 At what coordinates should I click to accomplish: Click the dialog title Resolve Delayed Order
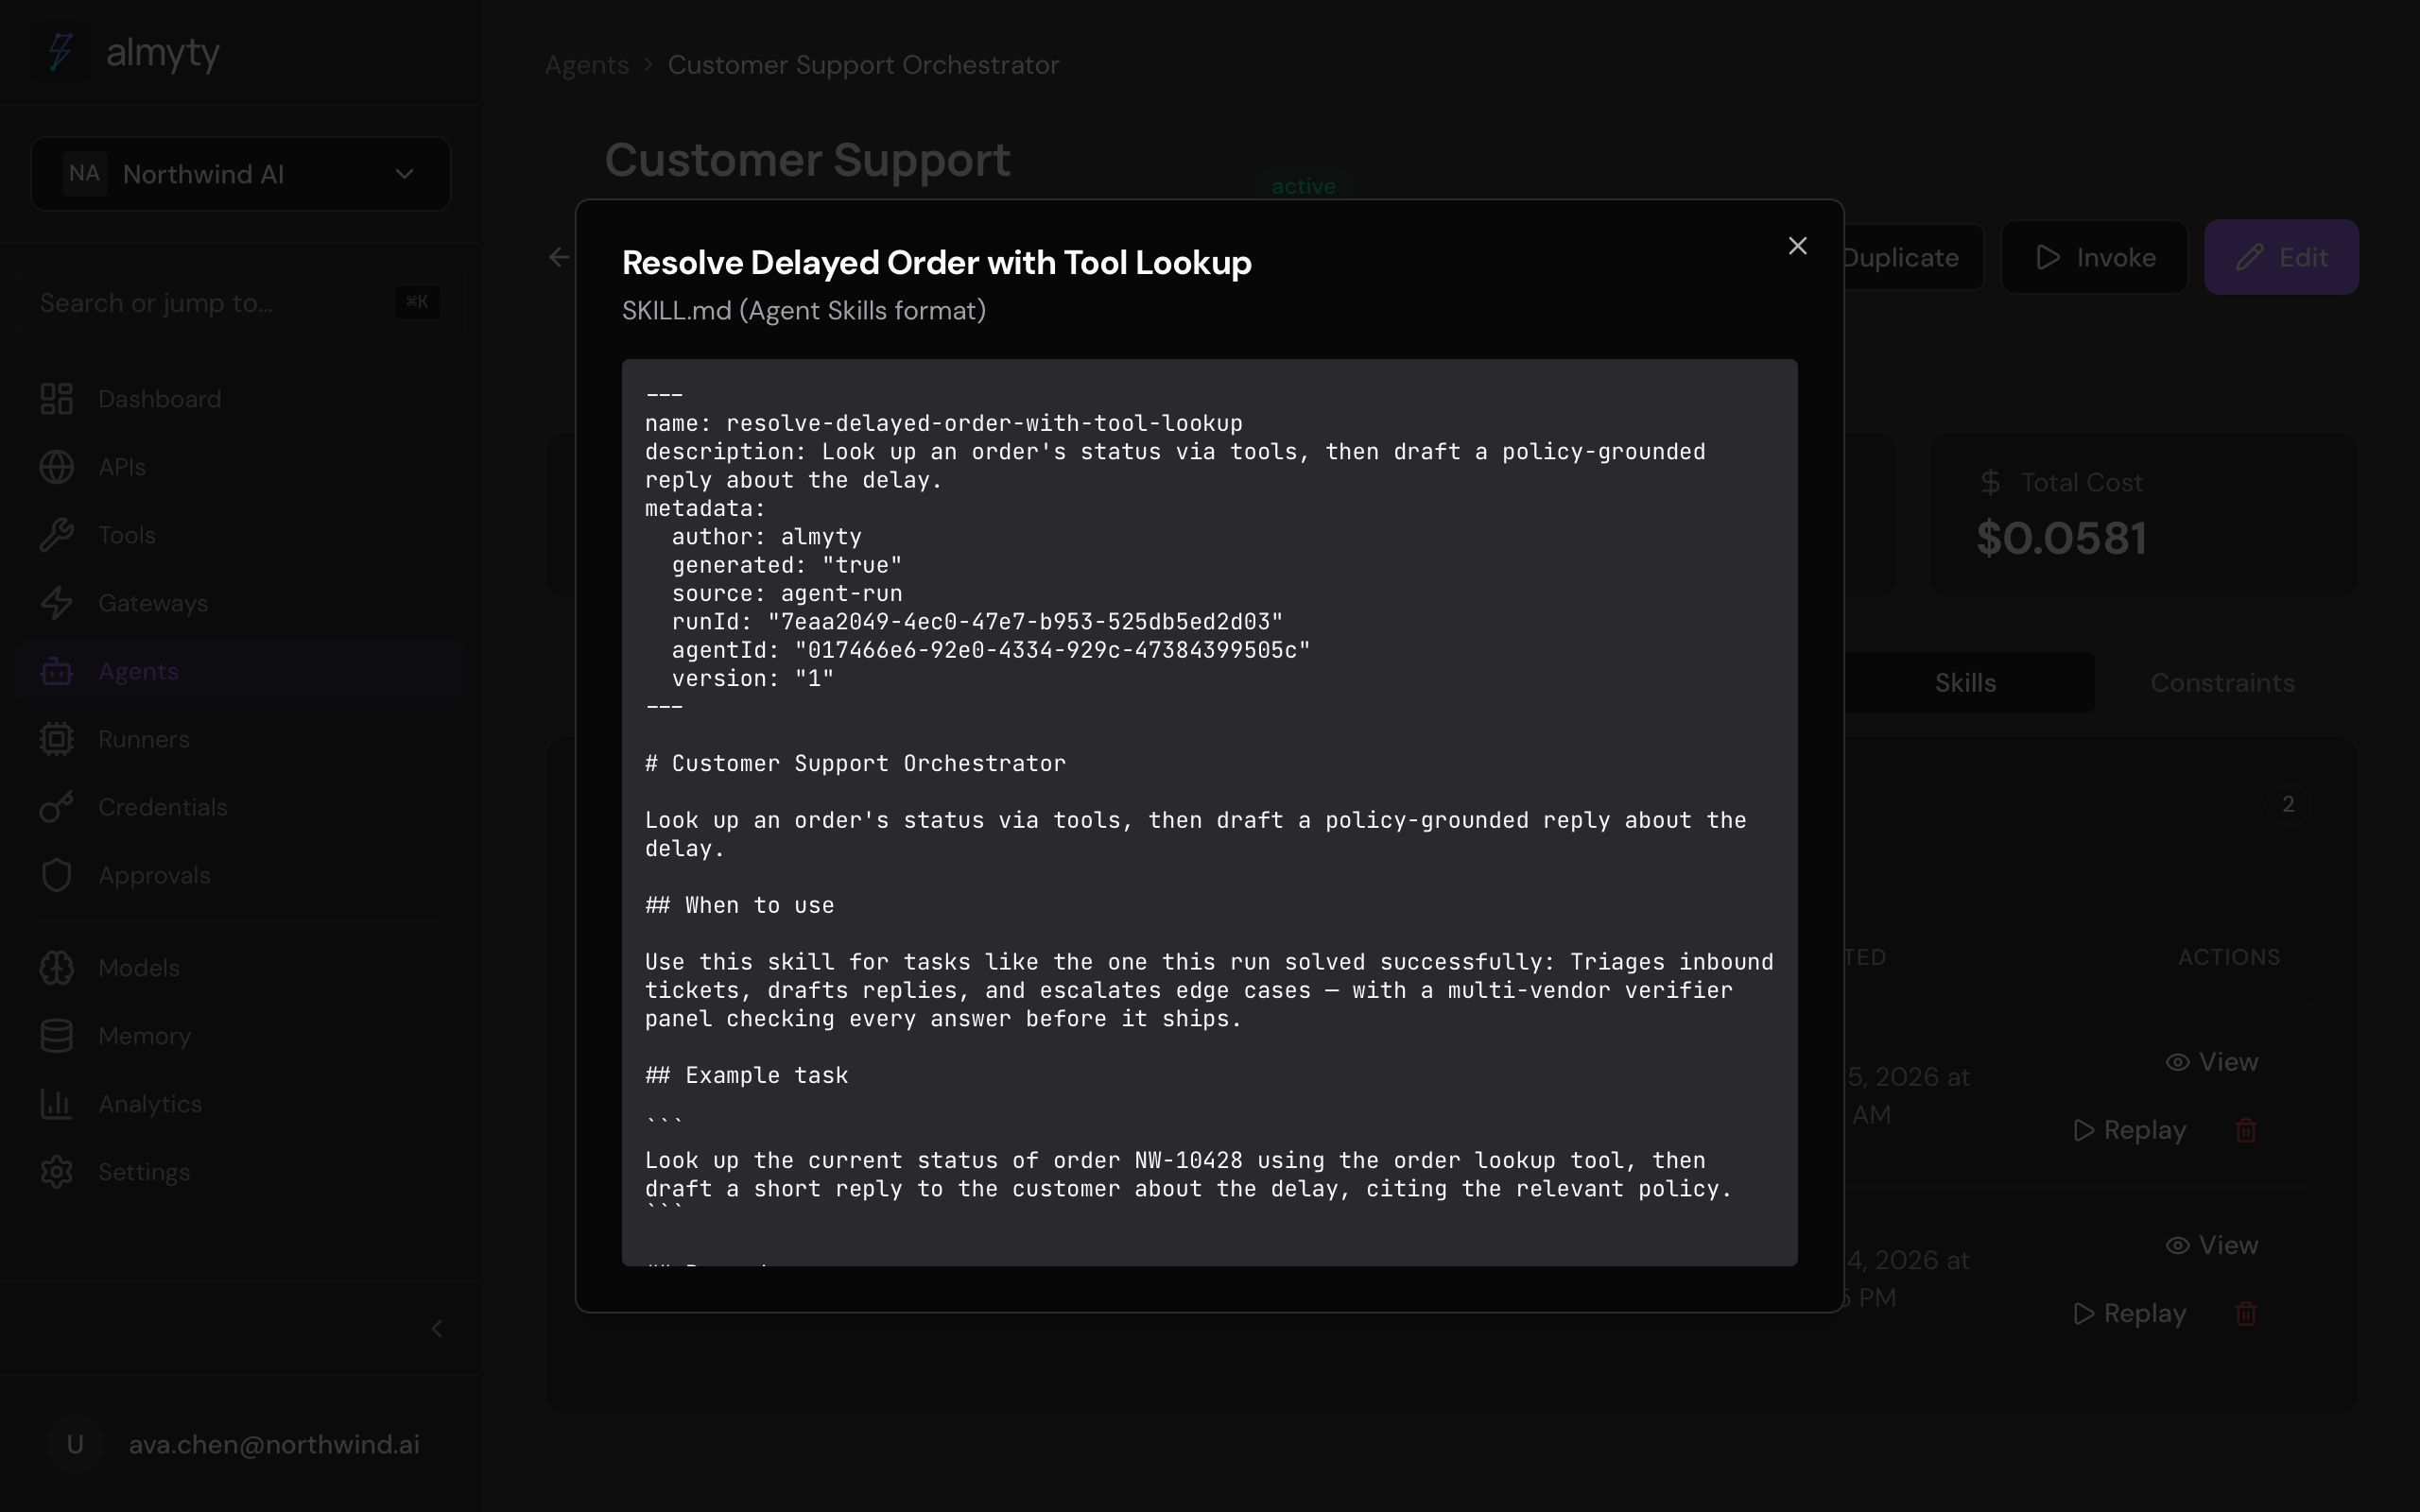[x=936, y=263]
